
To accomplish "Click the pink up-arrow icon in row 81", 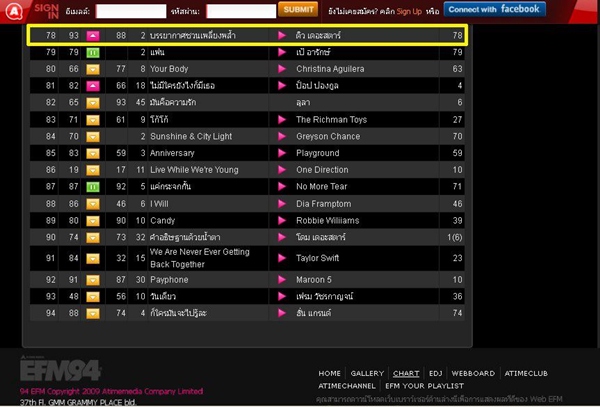I will pos(93,86).
